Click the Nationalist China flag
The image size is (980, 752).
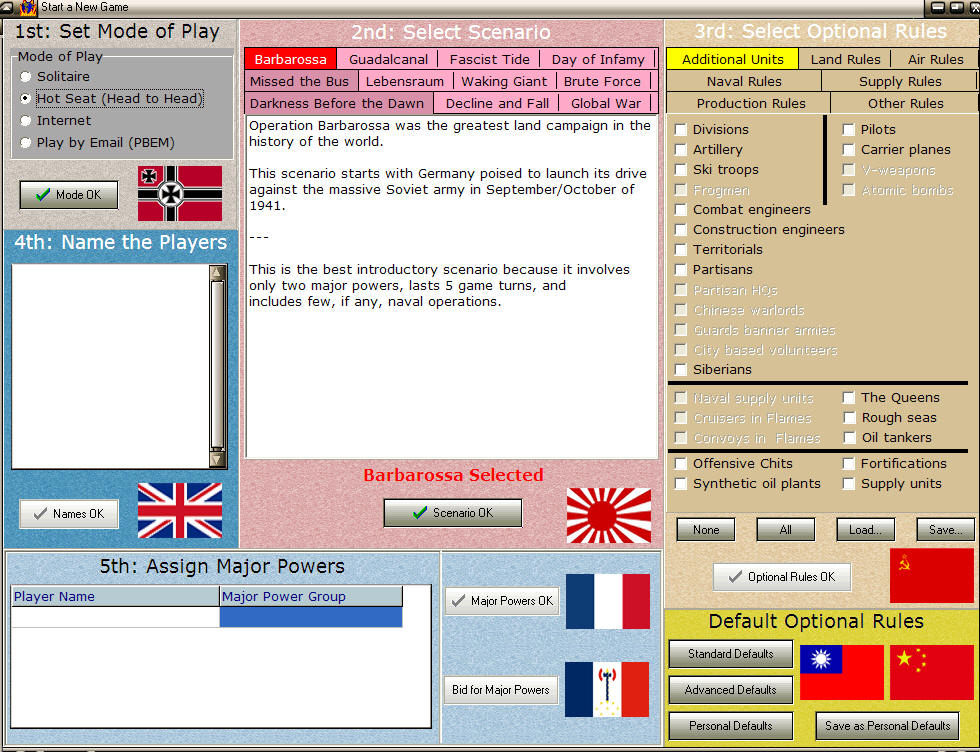click(x=841, y=673)
